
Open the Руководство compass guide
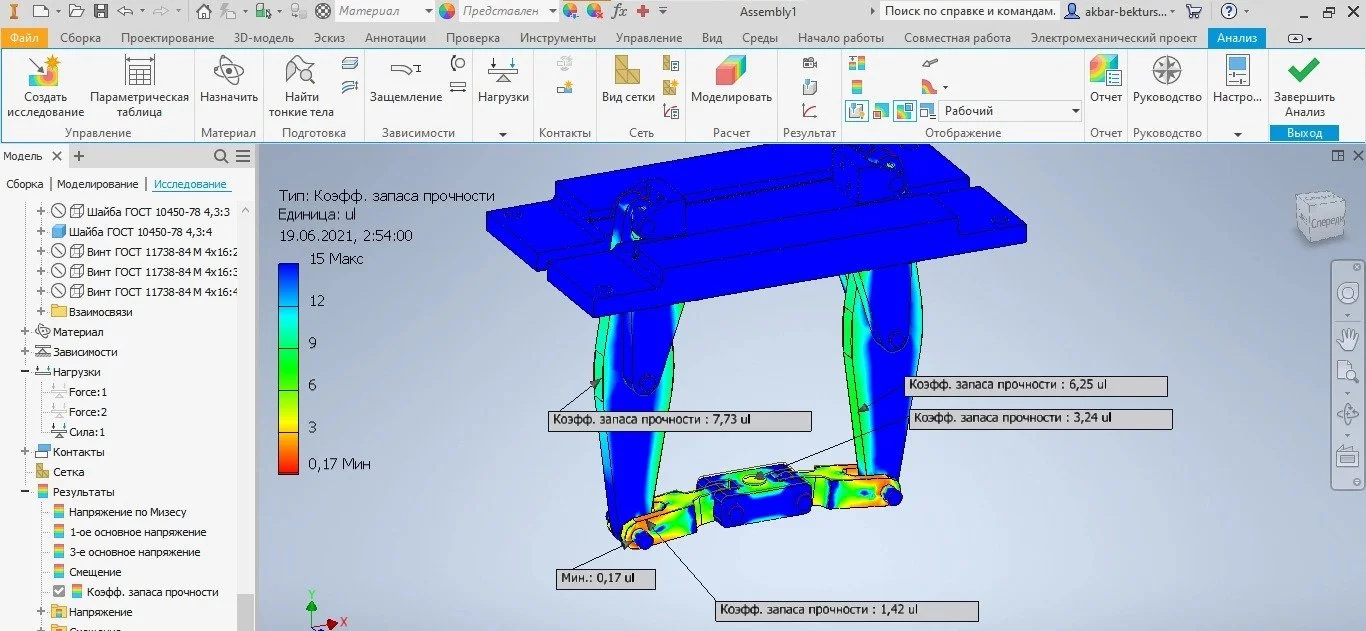(1166, 72)
